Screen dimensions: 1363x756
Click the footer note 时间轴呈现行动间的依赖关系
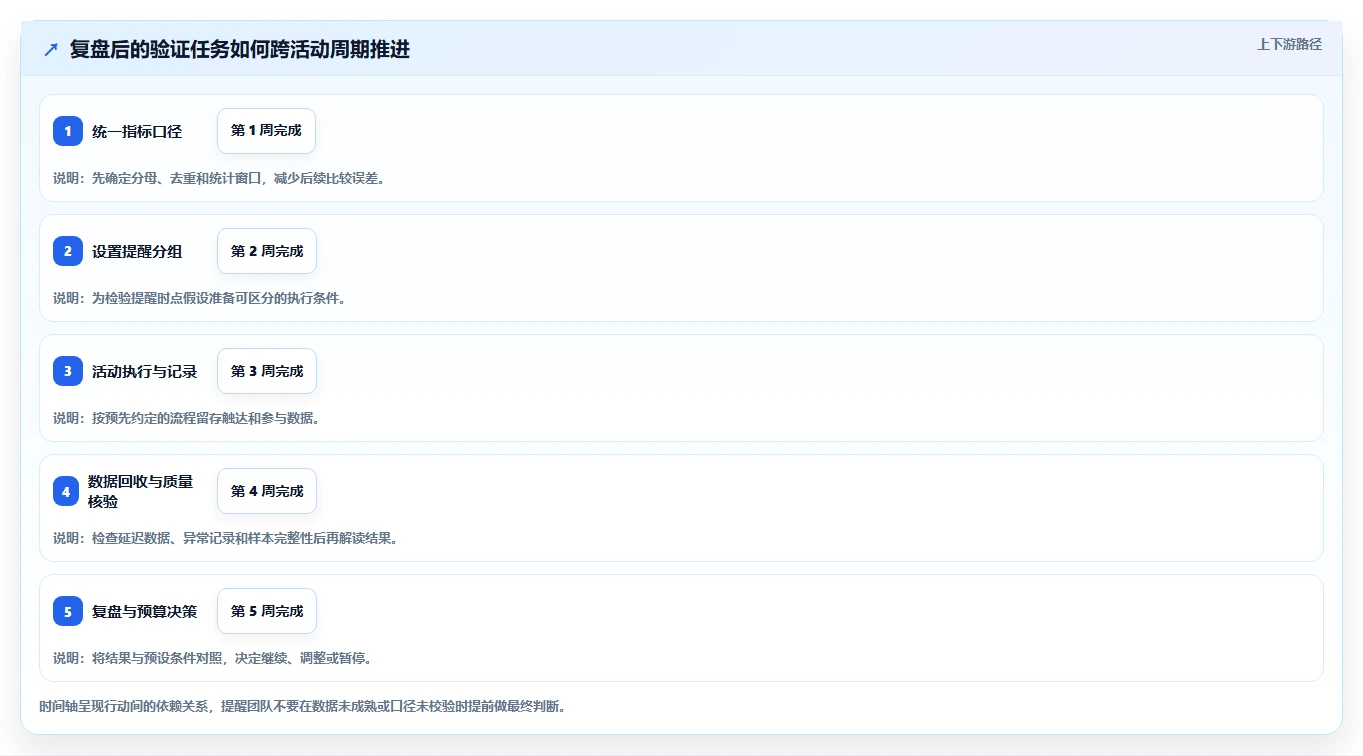[126, 706]
